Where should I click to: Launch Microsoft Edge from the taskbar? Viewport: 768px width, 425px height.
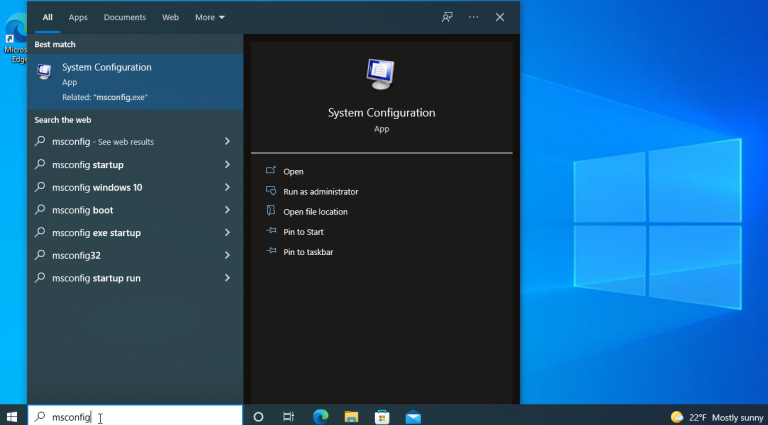point(320,417)
